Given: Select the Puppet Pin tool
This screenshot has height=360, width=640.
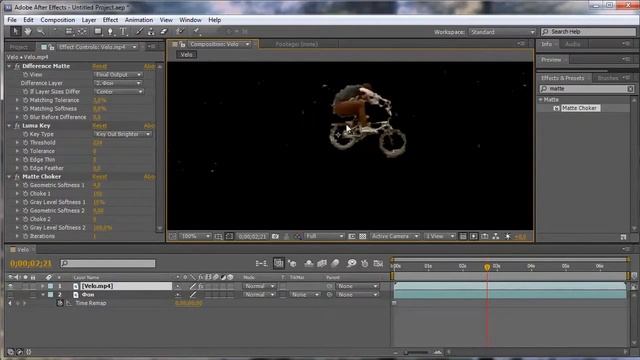Looking at the screenshot, I should [196, 31].
